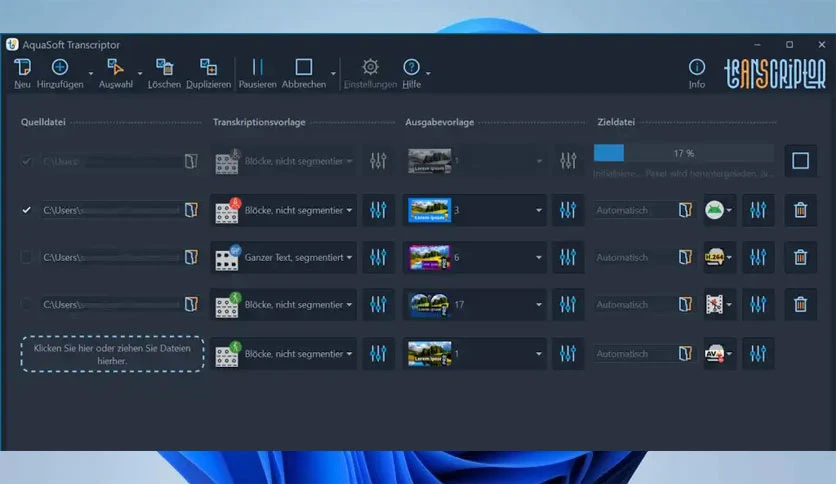The width and height of the screenshot is (836, 484).
Task: Click the Neu toolbar icon
Action: pyautogui.click(x=22, y=67)
